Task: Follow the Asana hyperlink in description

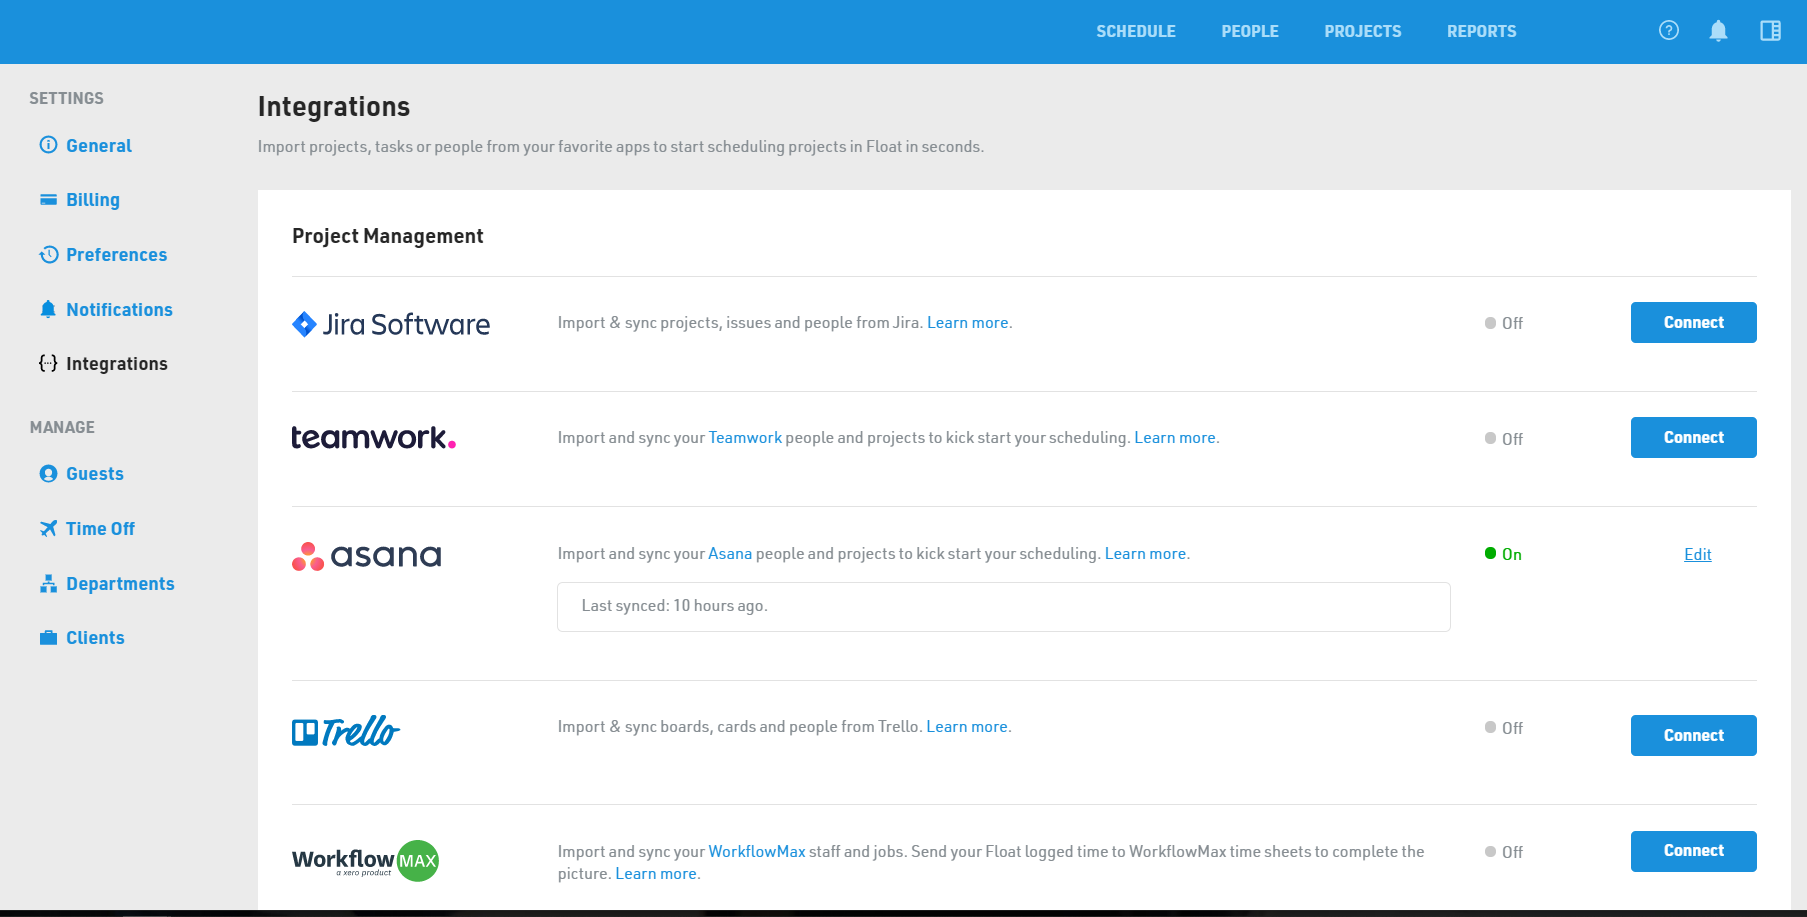Action: [730, 554]
